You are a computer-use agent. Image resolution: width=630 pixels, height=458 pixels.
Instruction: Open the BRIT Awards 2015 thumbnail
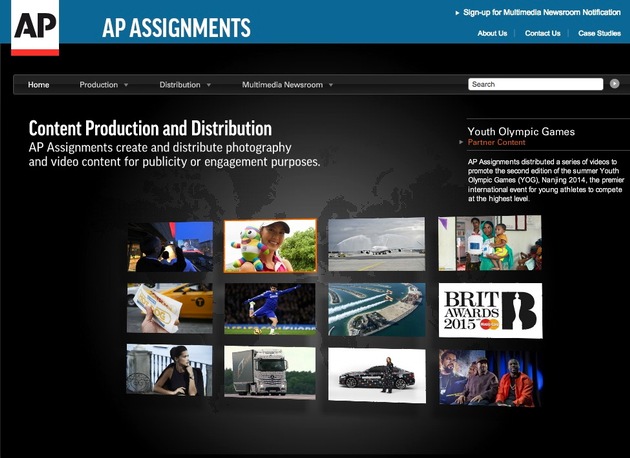point(490,310)
